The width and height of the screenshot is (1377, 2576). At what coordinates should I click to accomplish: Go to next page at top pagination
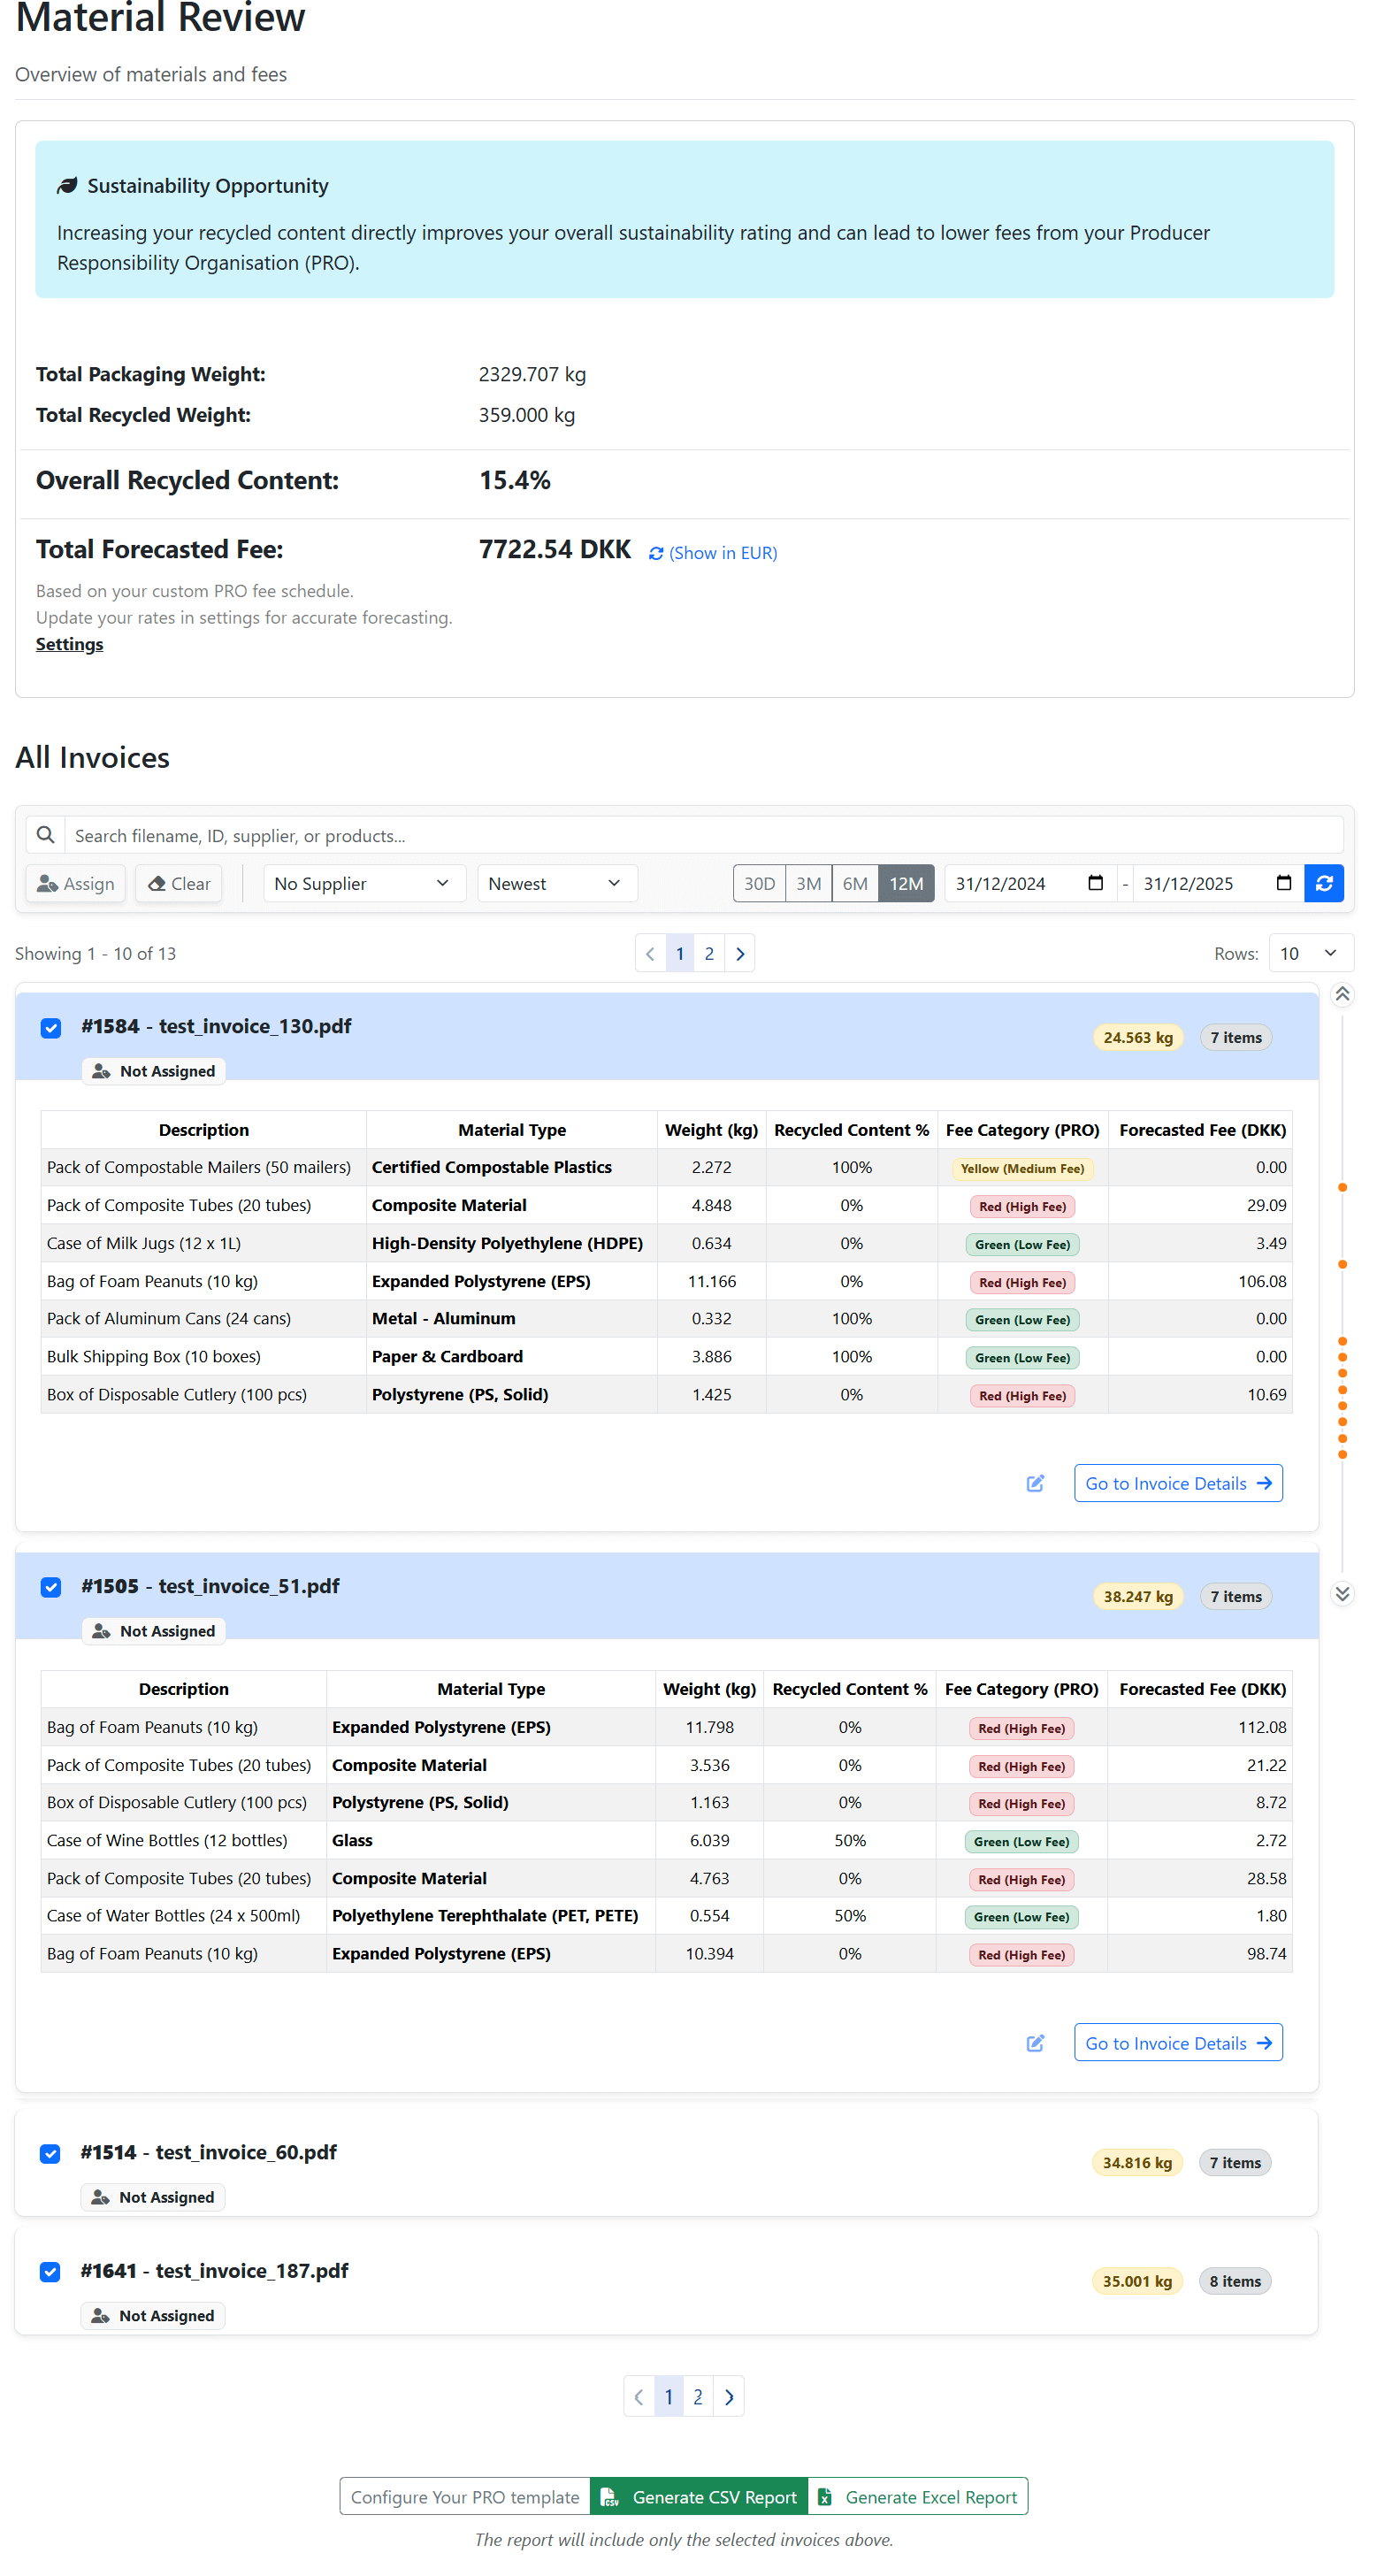pos(740,953)
